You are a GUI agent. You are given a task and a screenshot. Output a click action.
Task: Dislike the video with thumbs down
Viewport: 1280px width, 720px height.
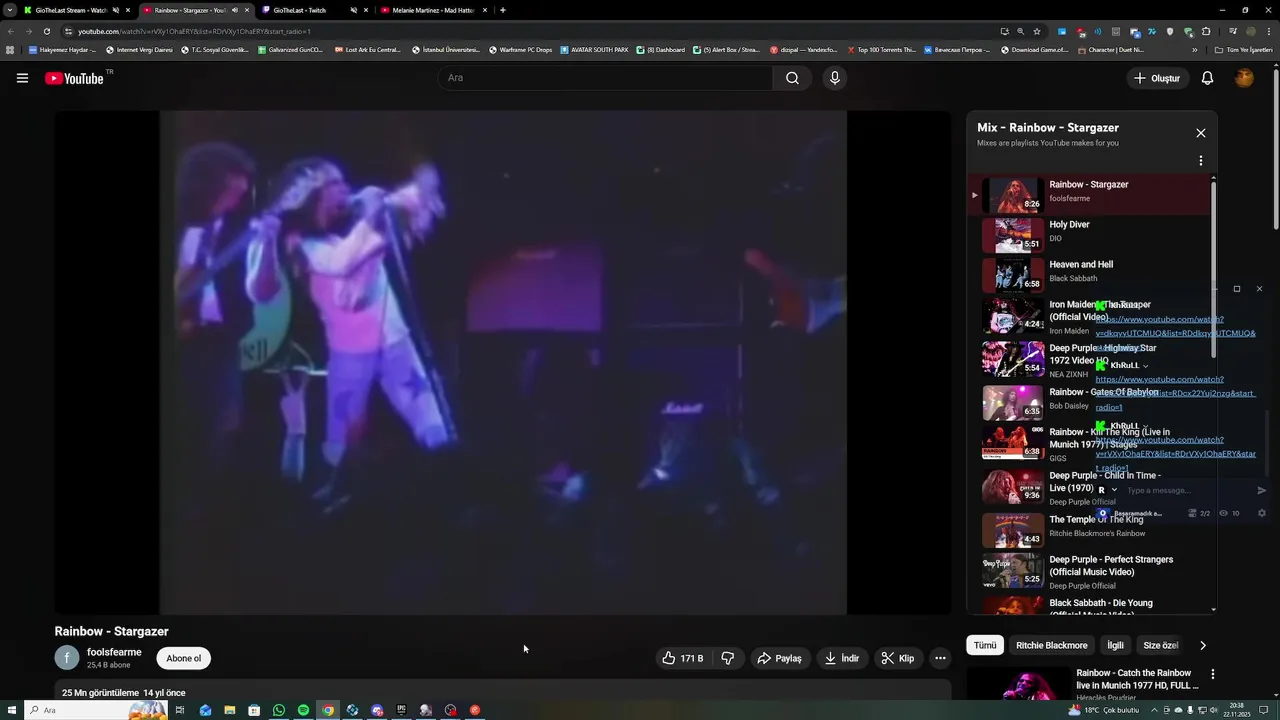(x=728, y=658)
